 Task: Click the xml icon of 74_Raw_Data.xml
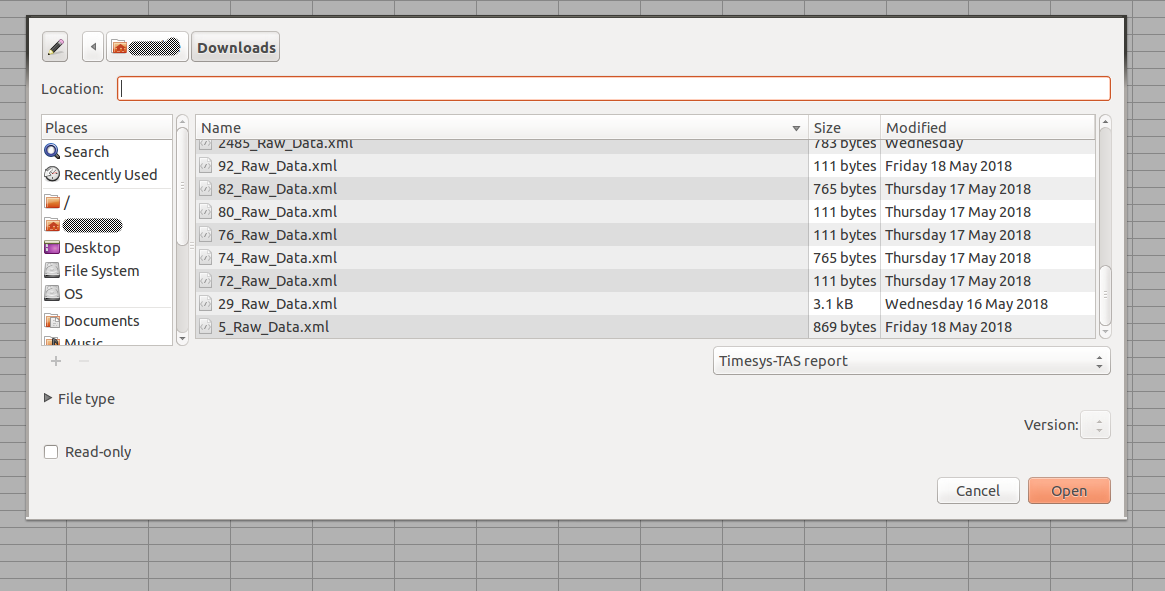click(x=206, y=258)
